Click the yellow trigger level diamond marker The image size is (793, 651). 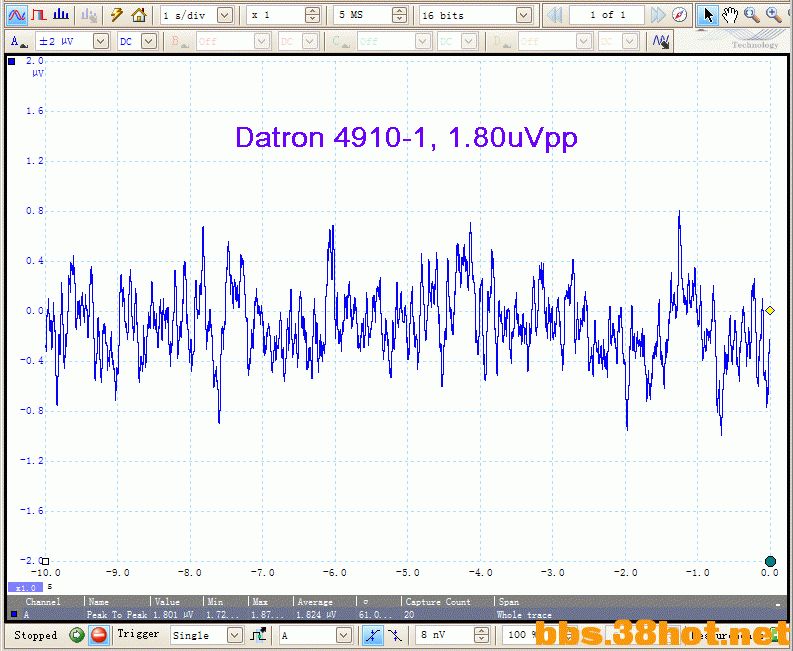[x=770, y=311]
